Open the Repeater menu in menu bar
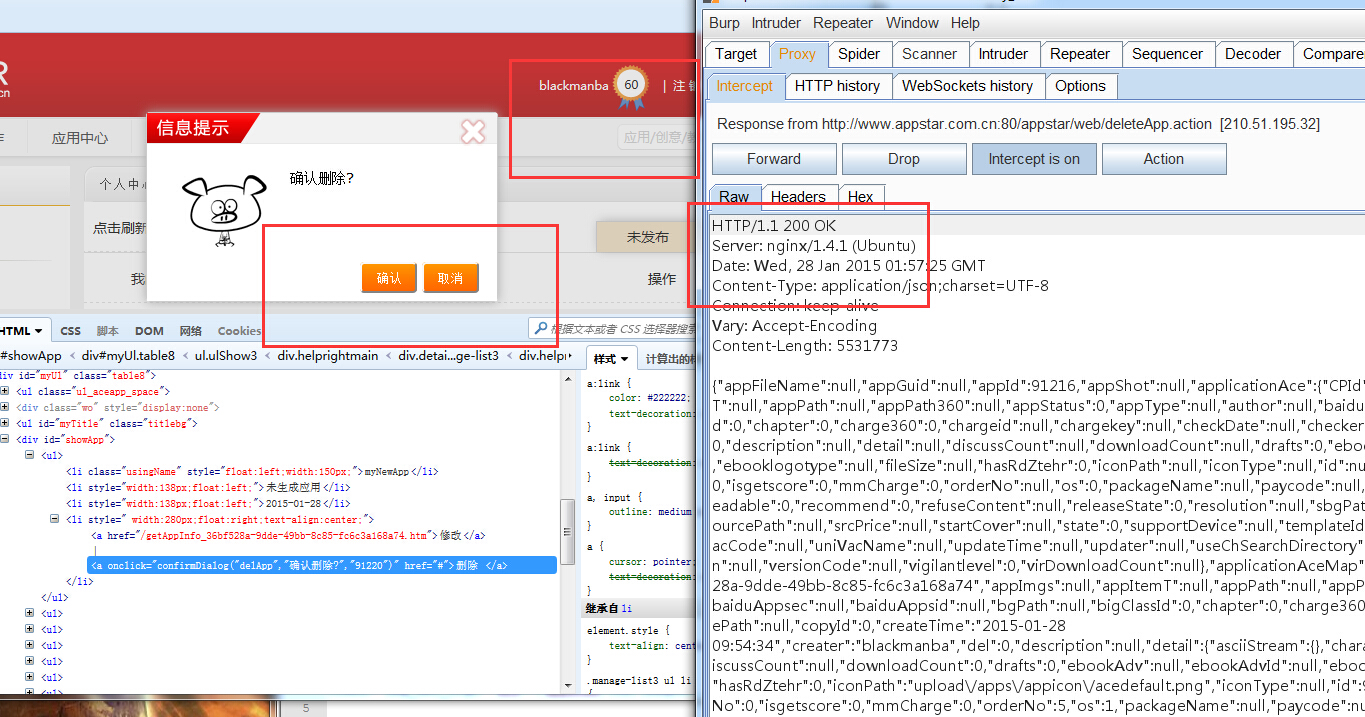The image size is (1365, 717). click(x=843, y=23)
